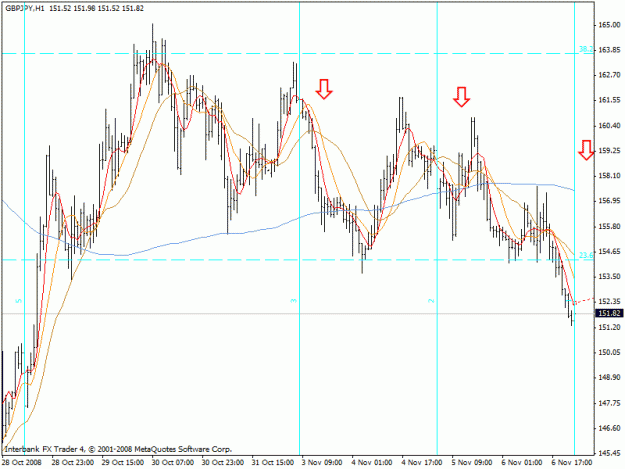Click the 151.20 price axis label
This screenshot has height=469, width=625.
tap(609, 327)
